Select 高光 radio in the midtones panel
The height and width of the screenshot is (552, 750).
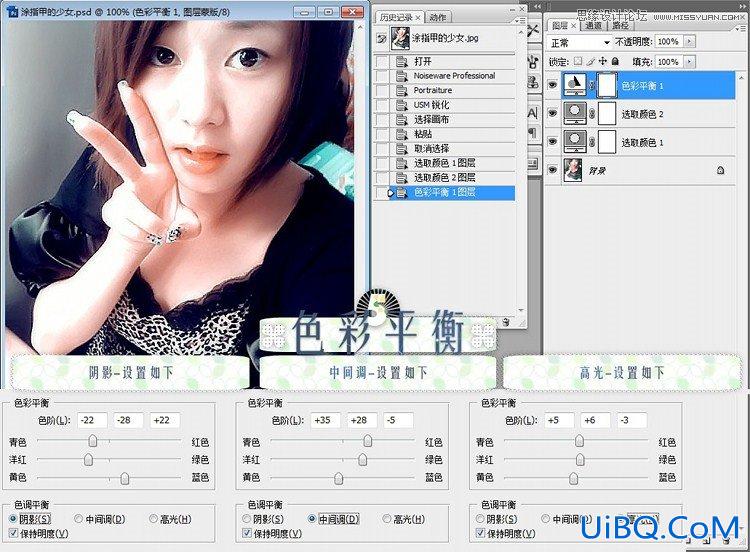(x=386, y=519)
